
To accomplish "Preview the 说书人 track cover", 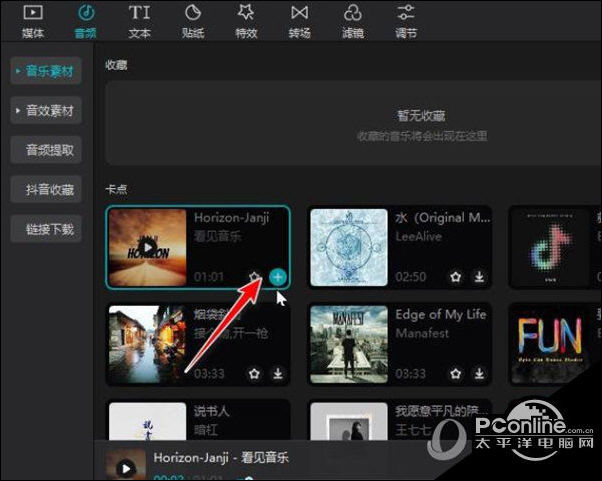I will 147,421.
